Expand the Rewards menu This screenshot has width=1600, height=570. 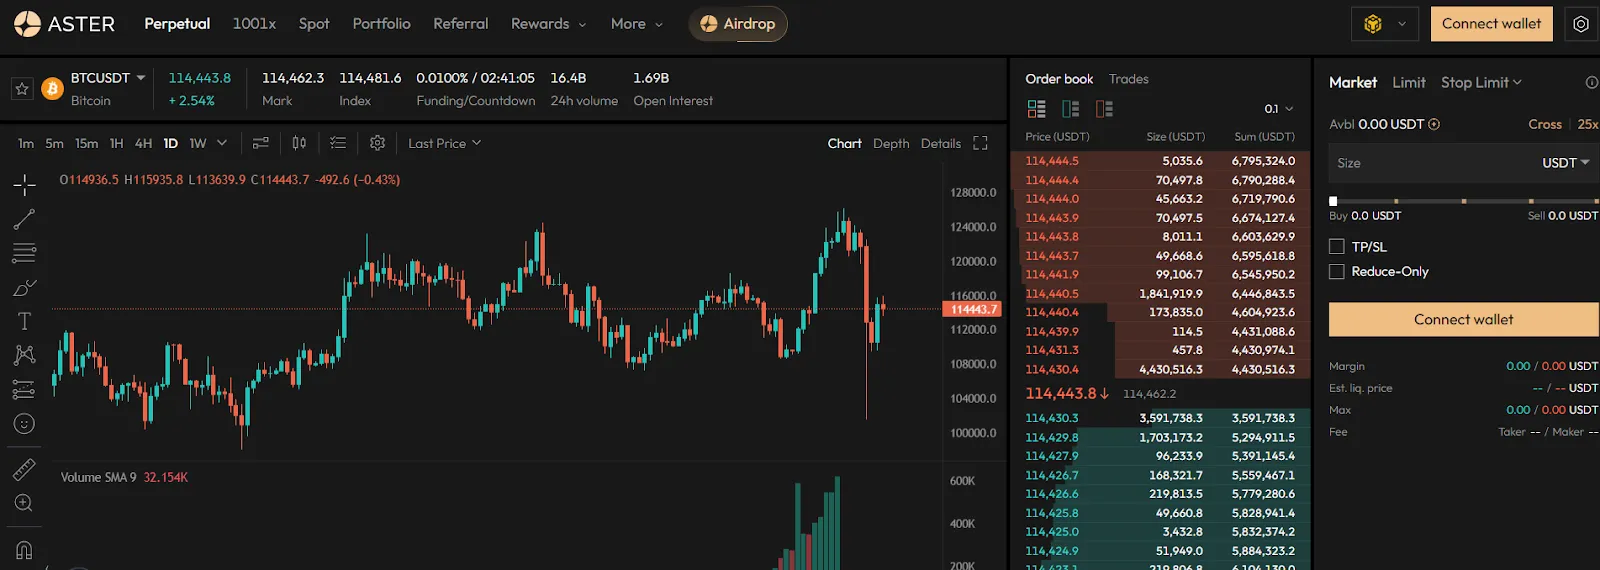548,24
